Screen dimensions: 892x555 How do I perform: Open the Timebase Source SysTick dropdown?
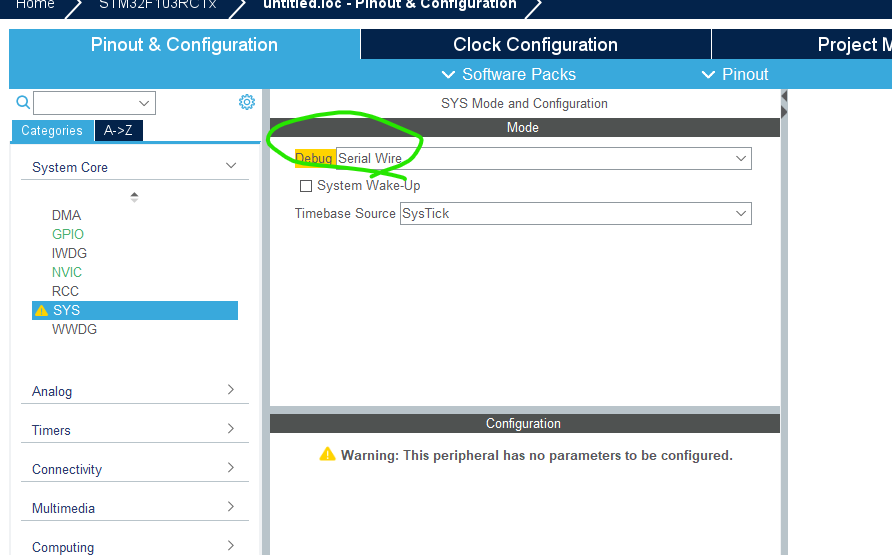pyautogui.click(x=575, y=213)
